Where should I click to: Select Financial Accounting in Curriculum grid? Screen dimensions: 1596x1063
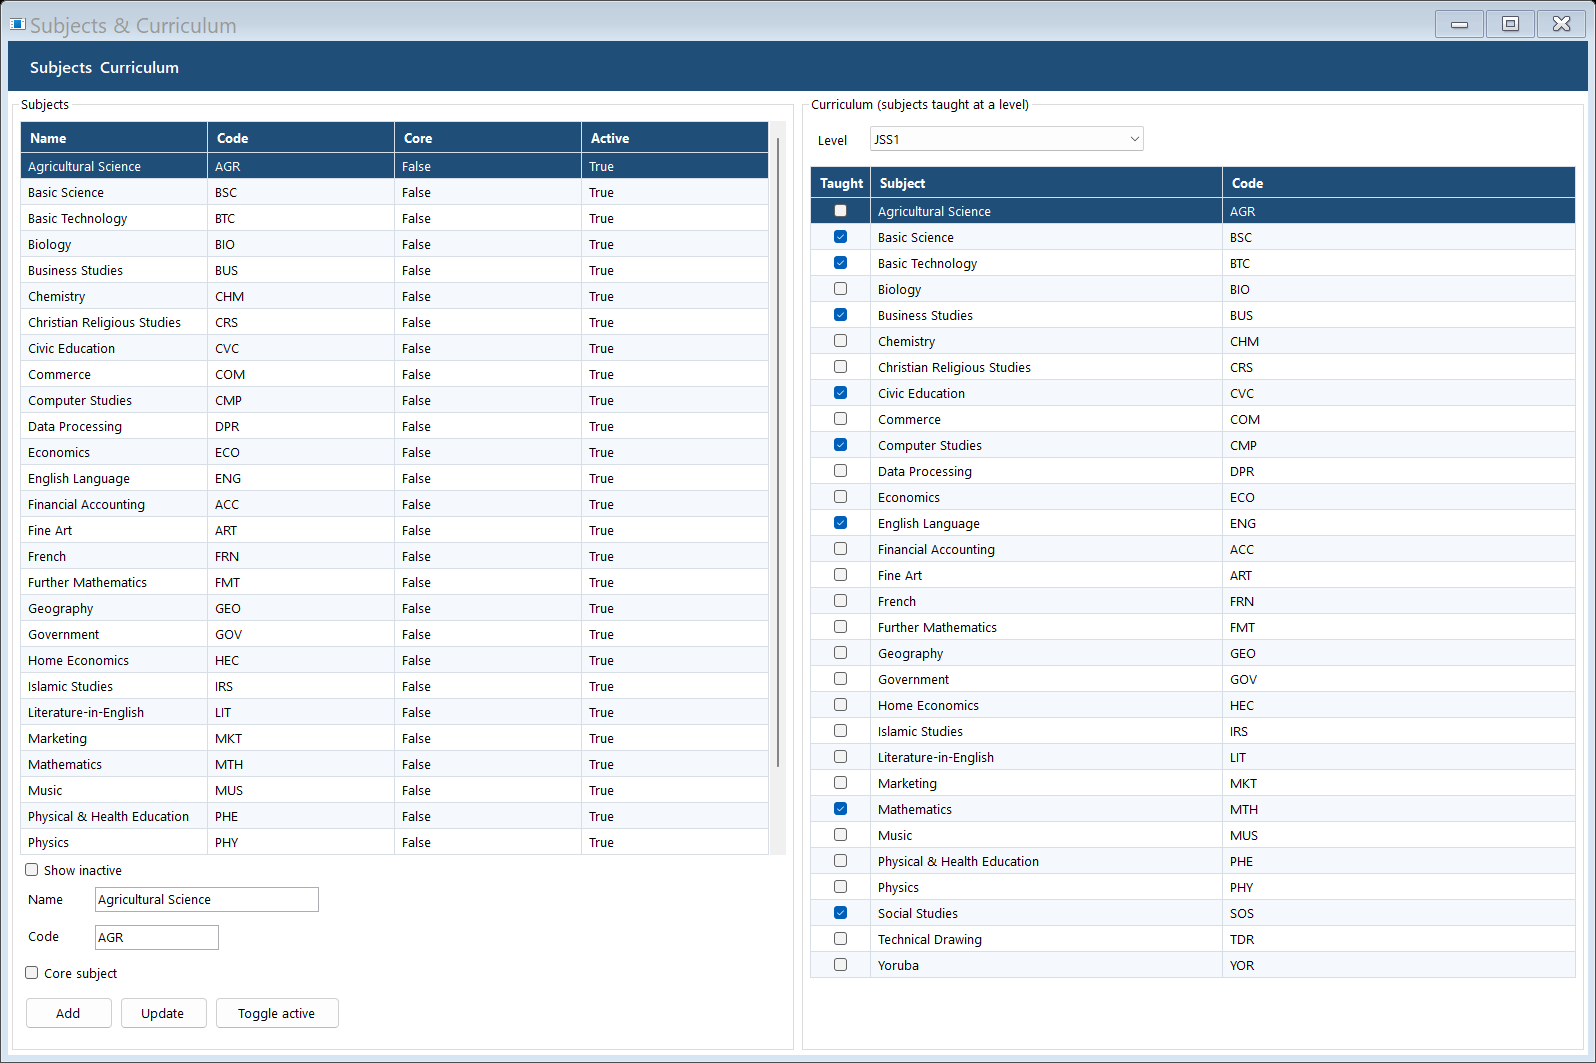click(1193, 549)
